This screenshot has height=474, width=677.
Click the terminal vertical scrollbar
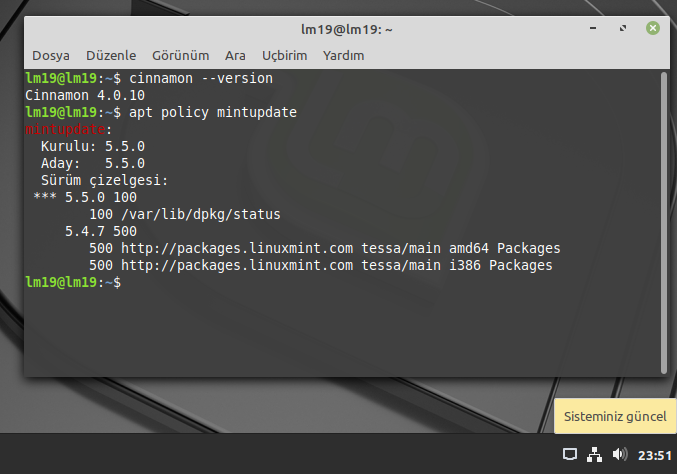tap(664, 223)
